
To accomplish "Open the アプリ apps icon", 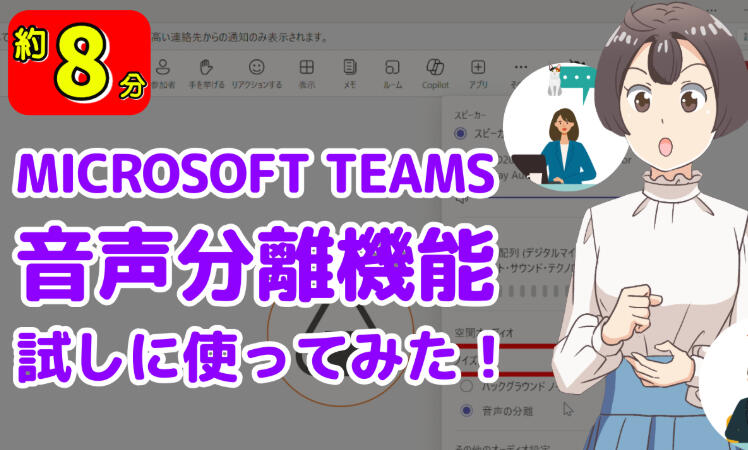I will tap(478, 68).
